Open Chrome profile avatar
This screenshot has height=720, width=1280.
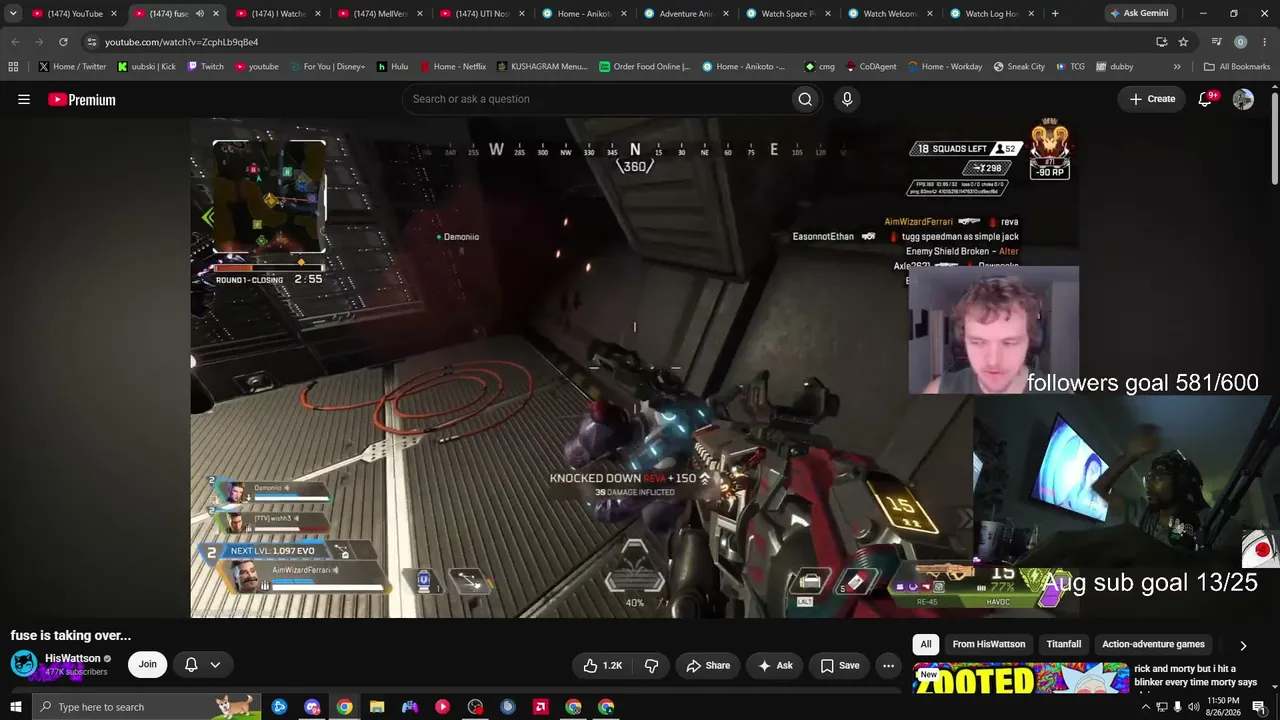(x=1240, y=42)
